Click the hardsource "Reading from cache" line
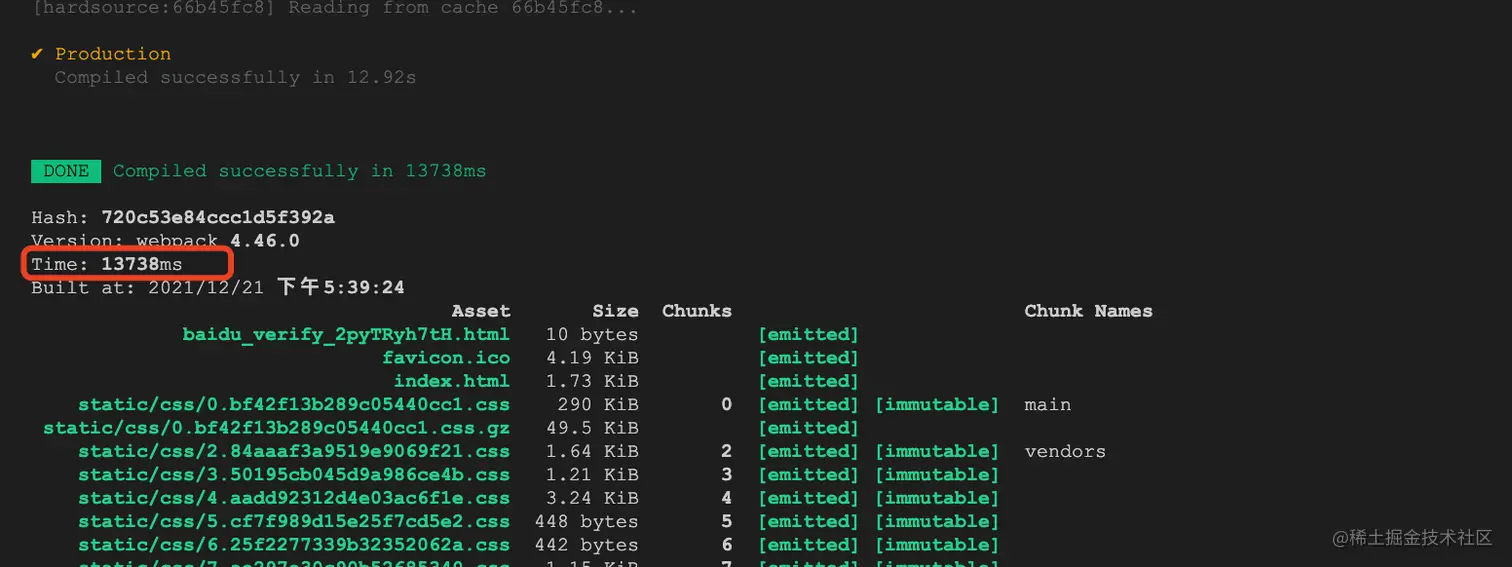 click(334, 8)
